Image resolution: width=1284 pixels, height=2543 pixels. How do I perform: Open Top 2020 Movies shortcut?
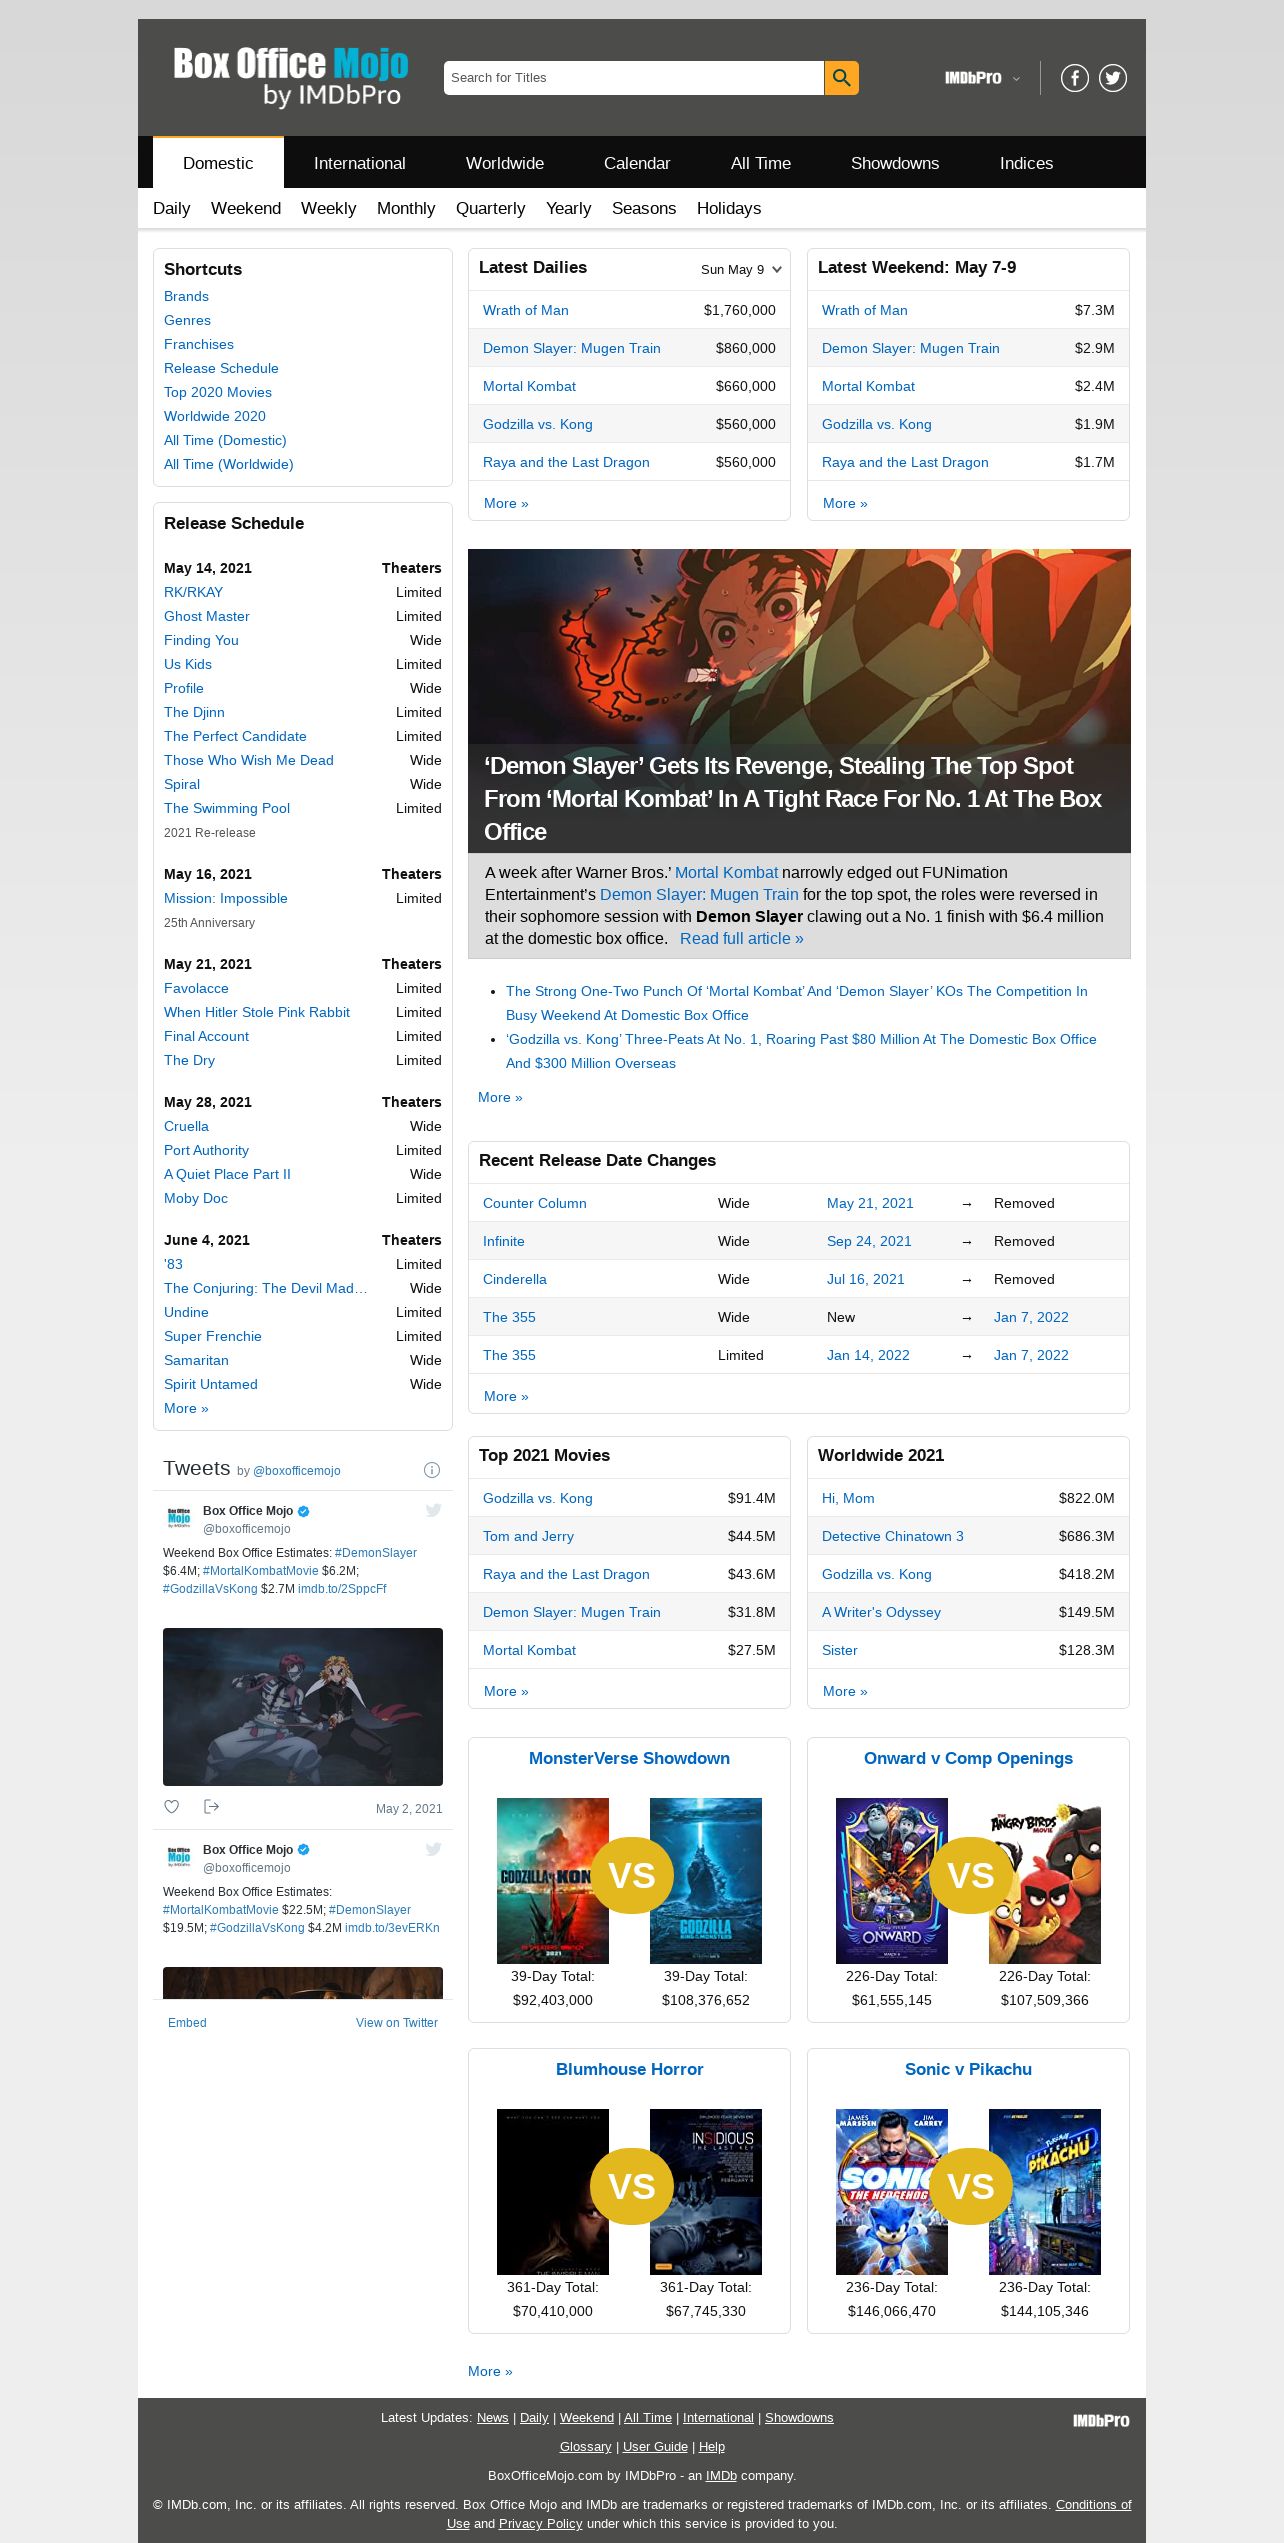218,392
